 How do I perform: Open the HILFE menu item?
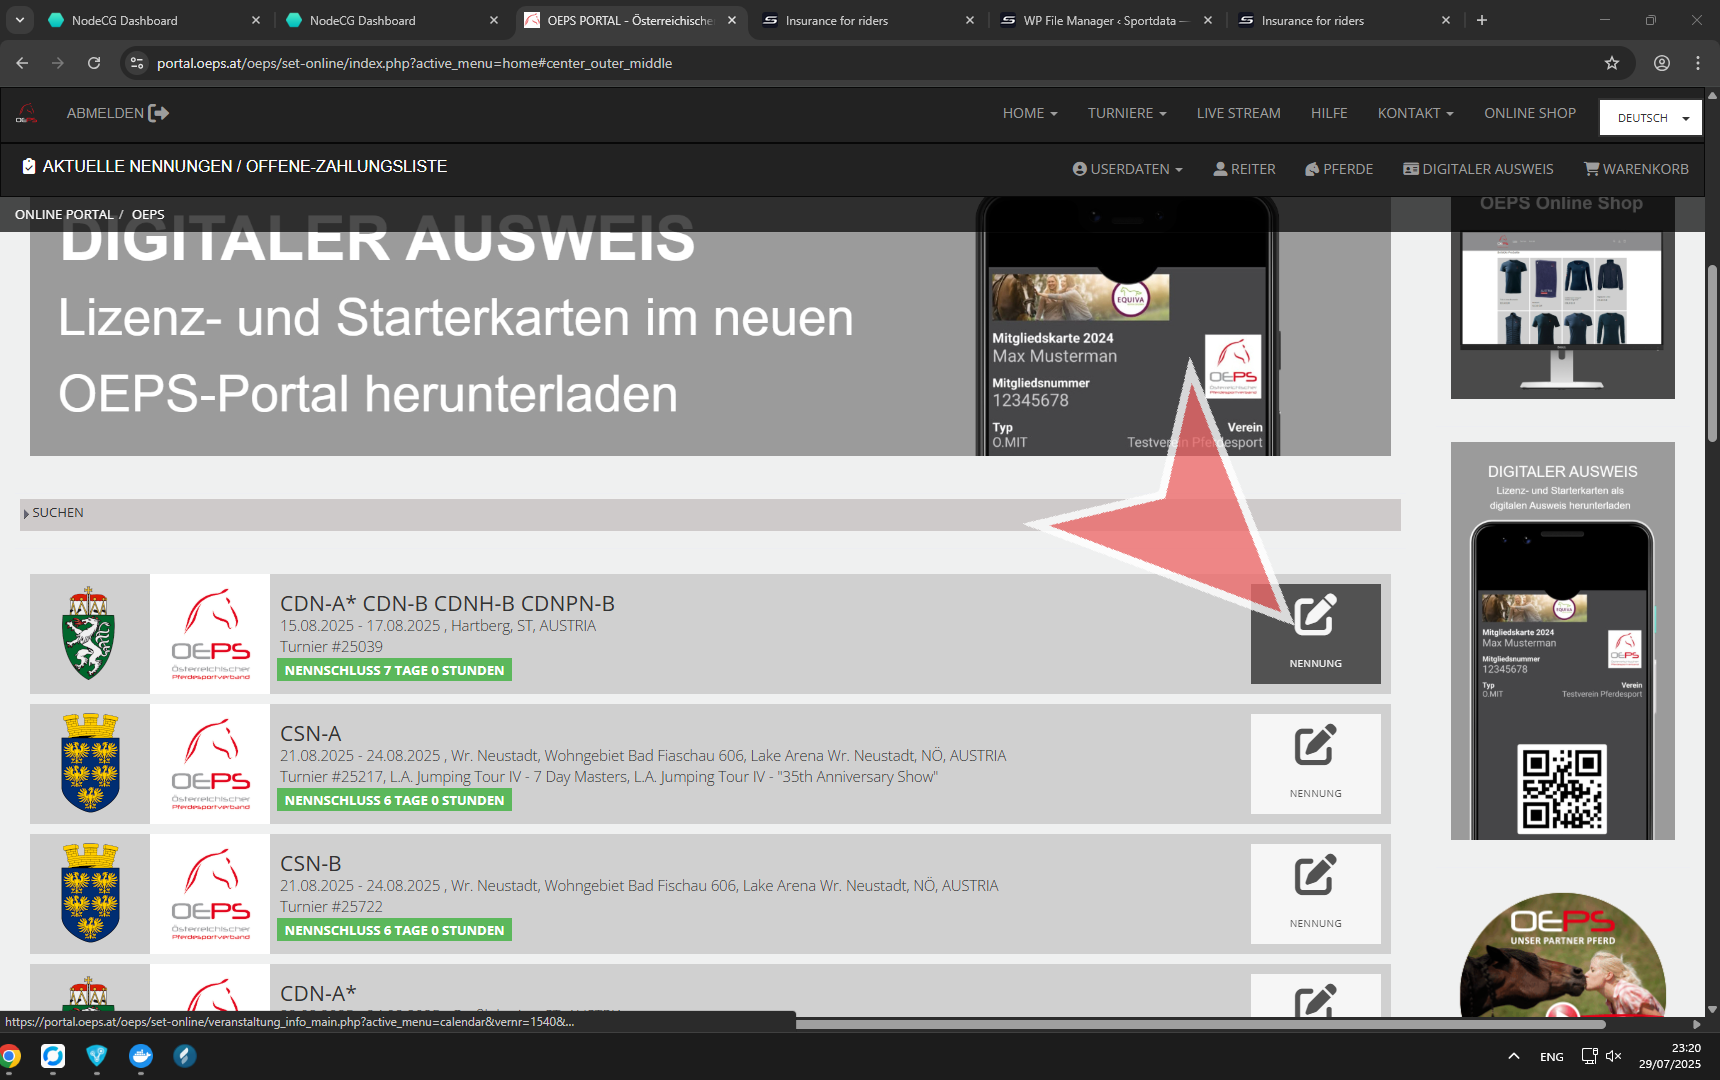1329,113
